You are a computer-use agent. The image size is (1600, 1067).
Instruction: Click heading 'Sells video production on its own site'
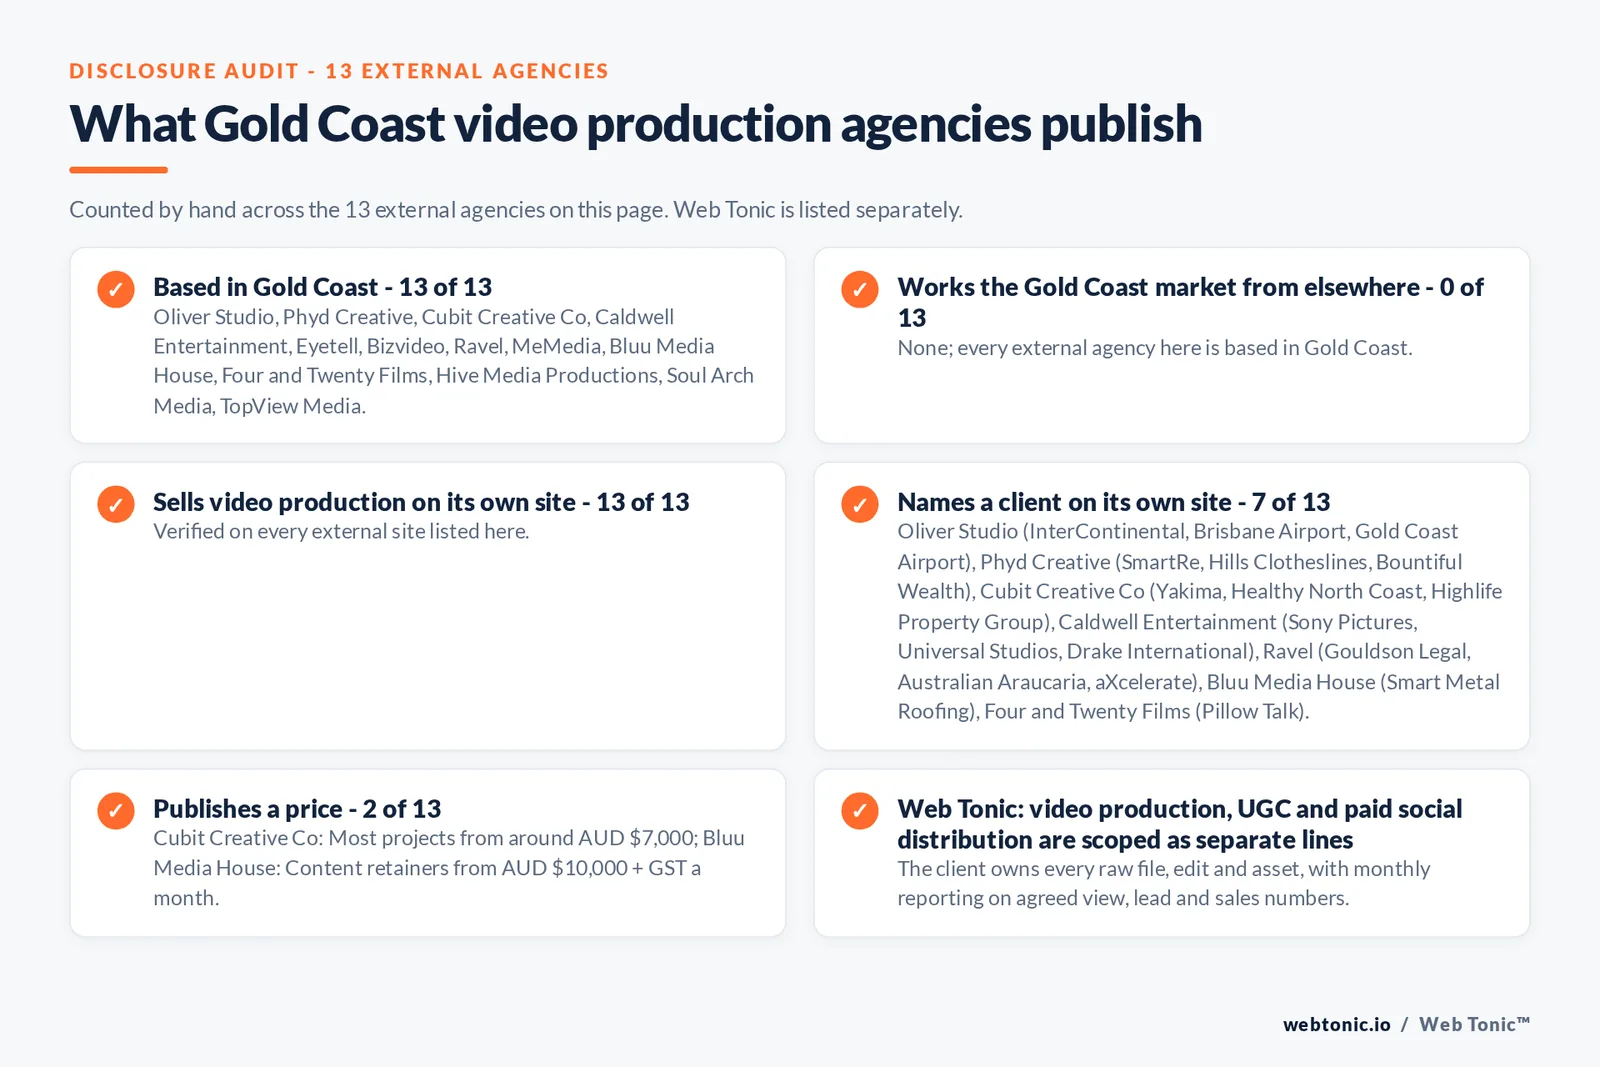pos(421,502)
